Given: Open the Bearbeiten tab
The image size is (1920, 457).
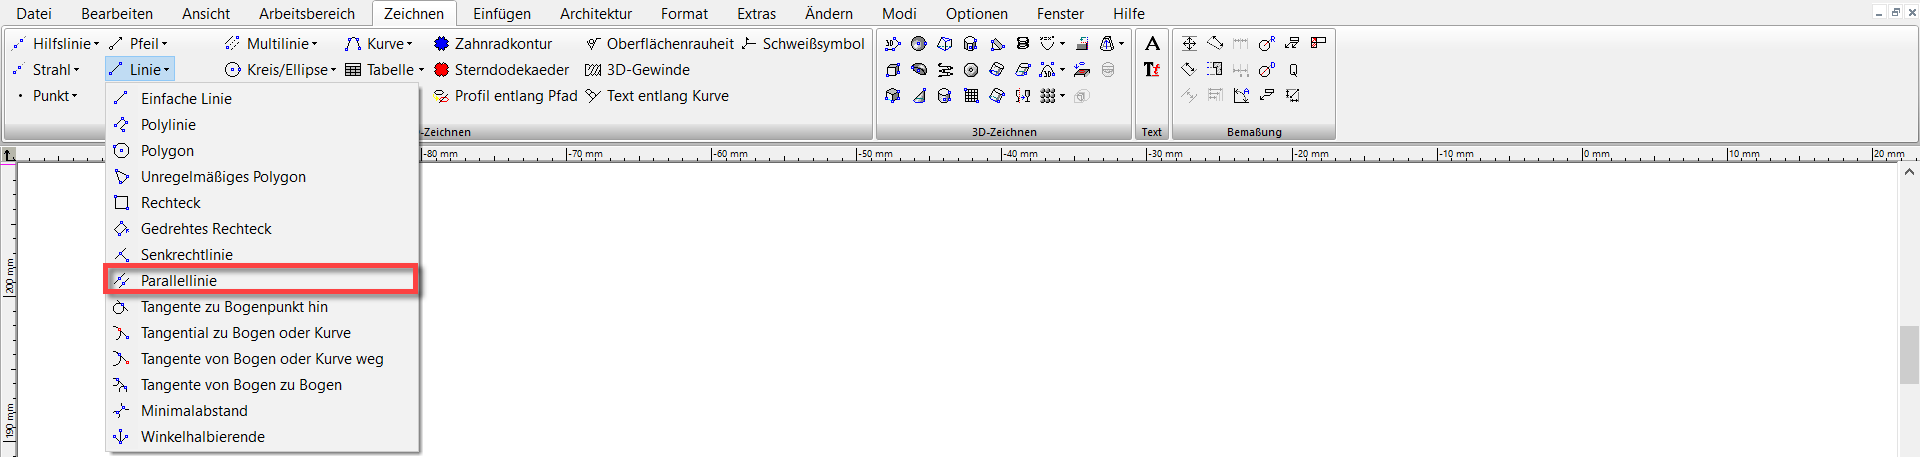Looking at the screenshot, I should tap(117, 13).
